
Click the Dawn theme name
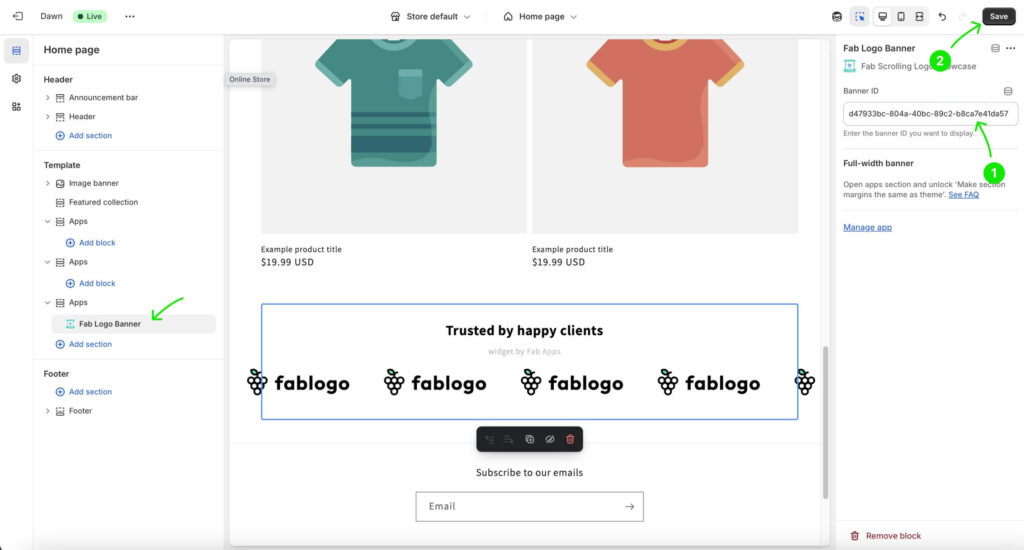(51, 16)
